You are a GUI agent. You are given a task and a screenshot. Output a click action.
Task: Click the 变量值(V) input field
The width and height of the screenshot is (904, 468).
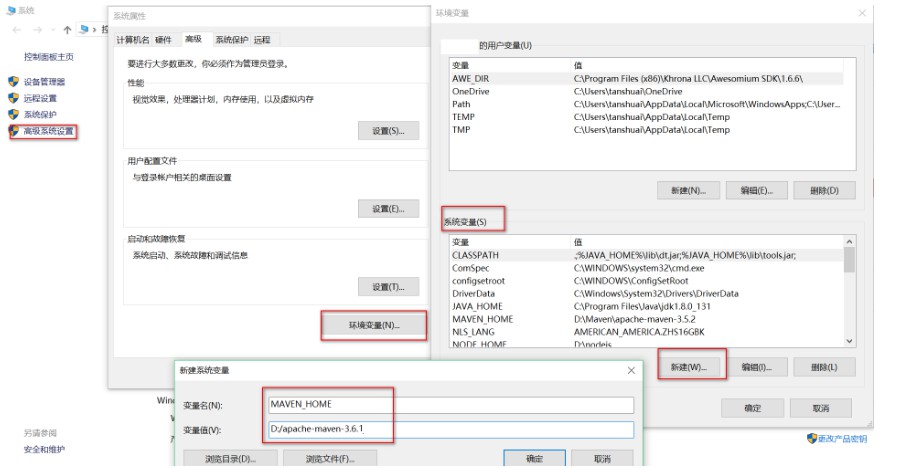point(451,429)
